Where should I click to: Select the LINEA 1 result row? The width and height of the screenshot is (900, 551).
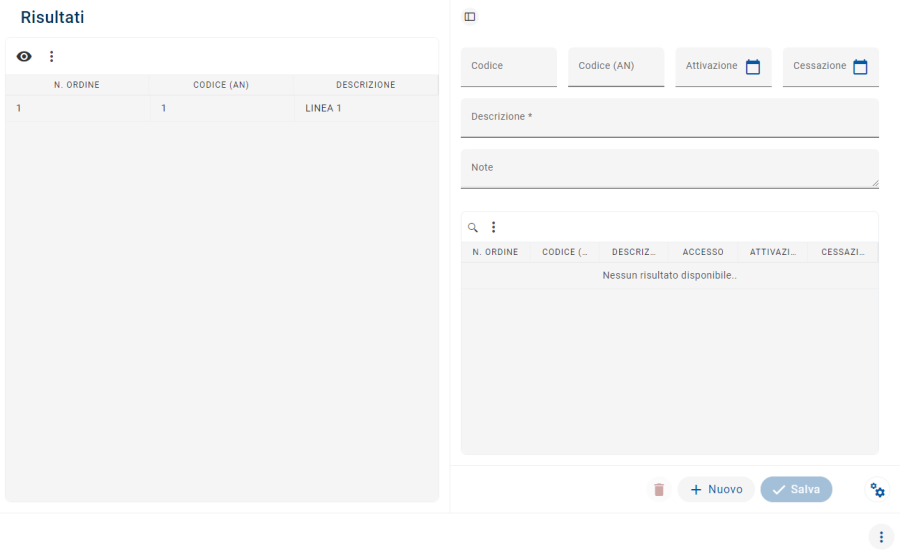pyautogui.click(x=222, y=108)
